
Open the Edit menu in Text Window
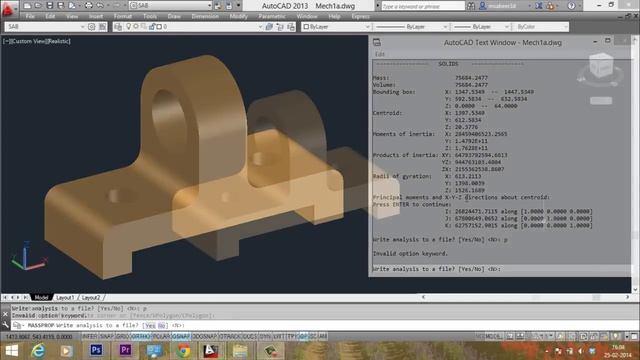380,54
